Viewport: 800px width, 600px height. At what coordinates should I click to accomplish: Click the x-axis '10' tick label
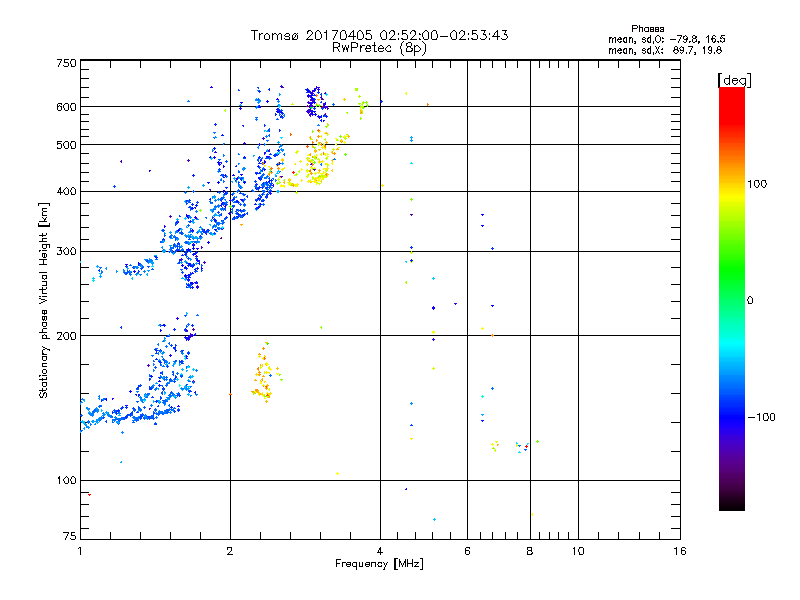(578, 551)
